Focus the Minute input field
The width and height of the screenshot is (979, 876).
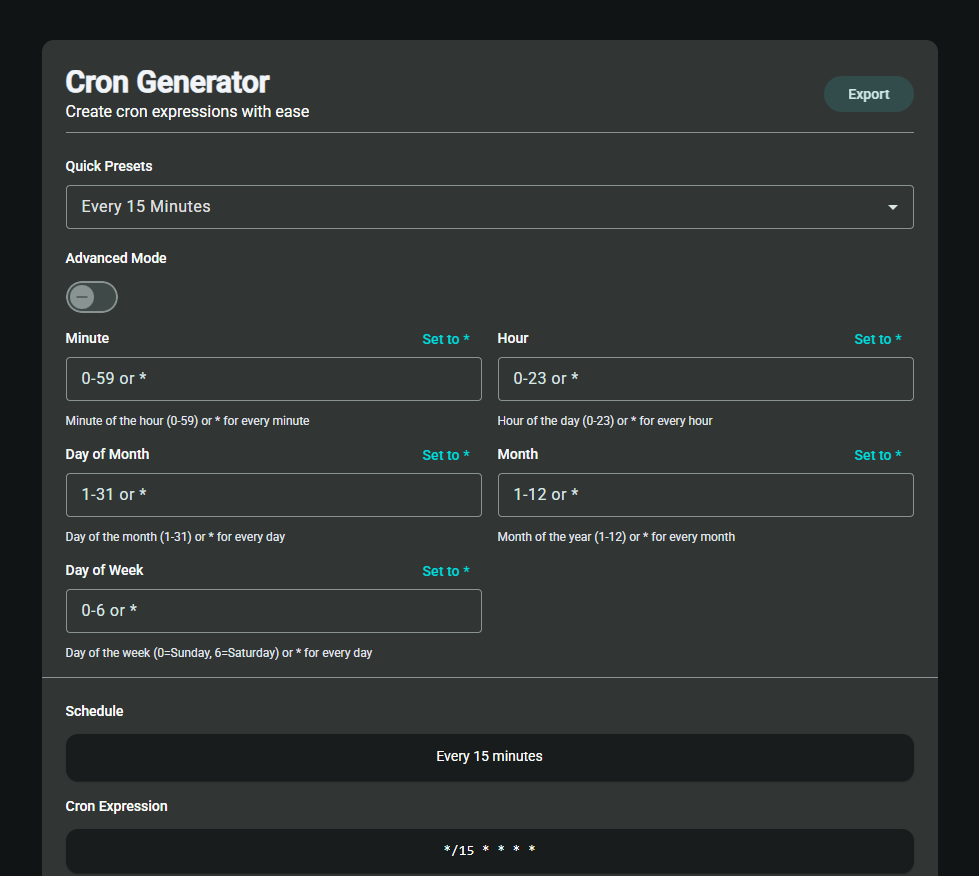(x=273, y=379)
